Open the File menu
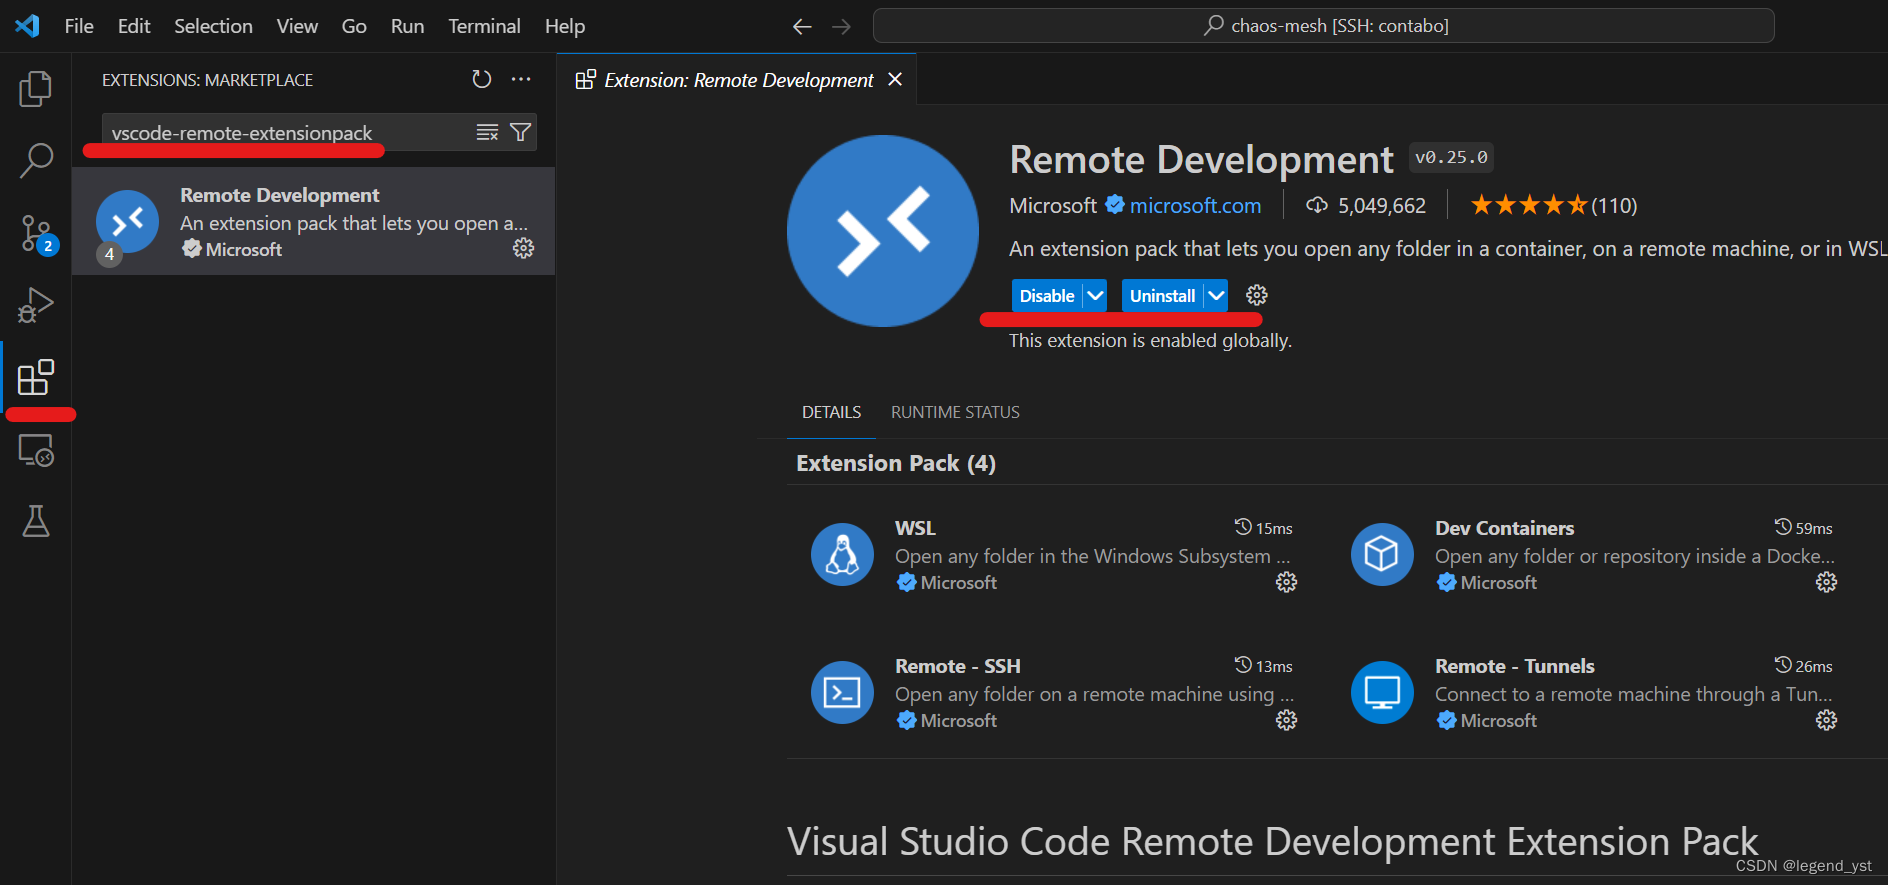The height and width of the screenshot is (885, 1888). 79,26
